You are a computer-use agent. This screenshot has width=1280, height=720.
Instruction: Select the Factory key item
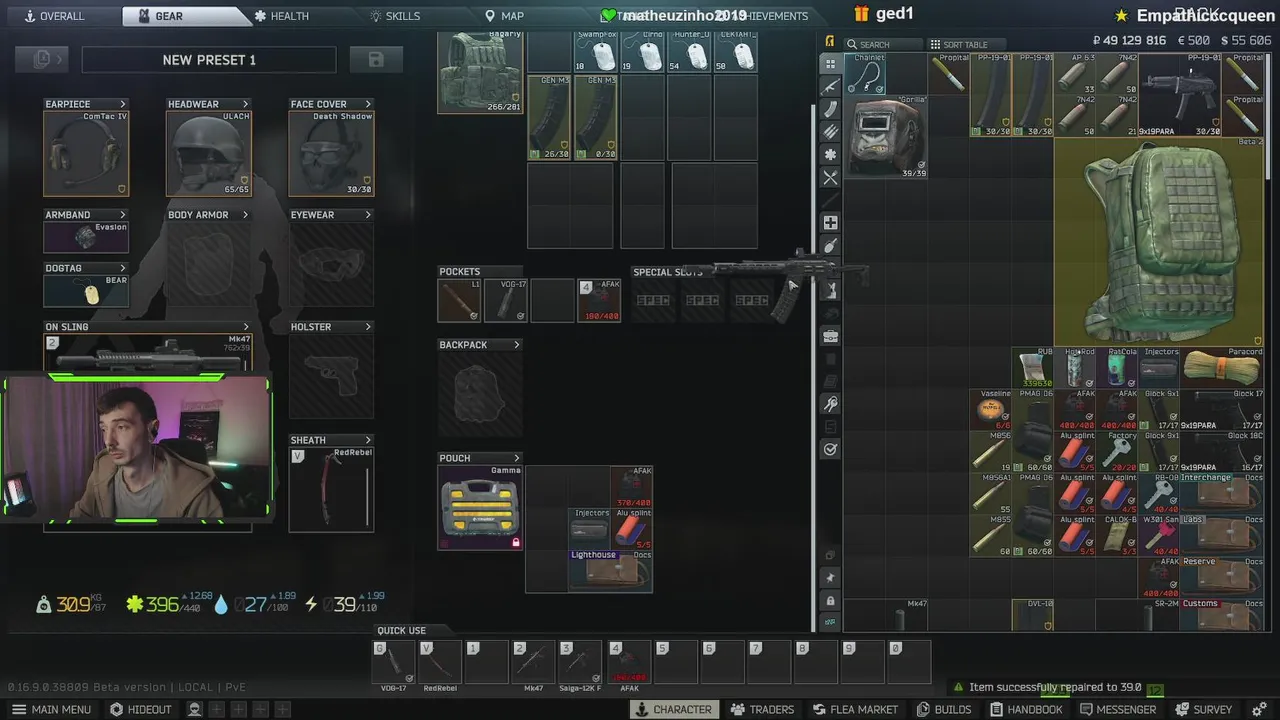[x=1117, y=451]
